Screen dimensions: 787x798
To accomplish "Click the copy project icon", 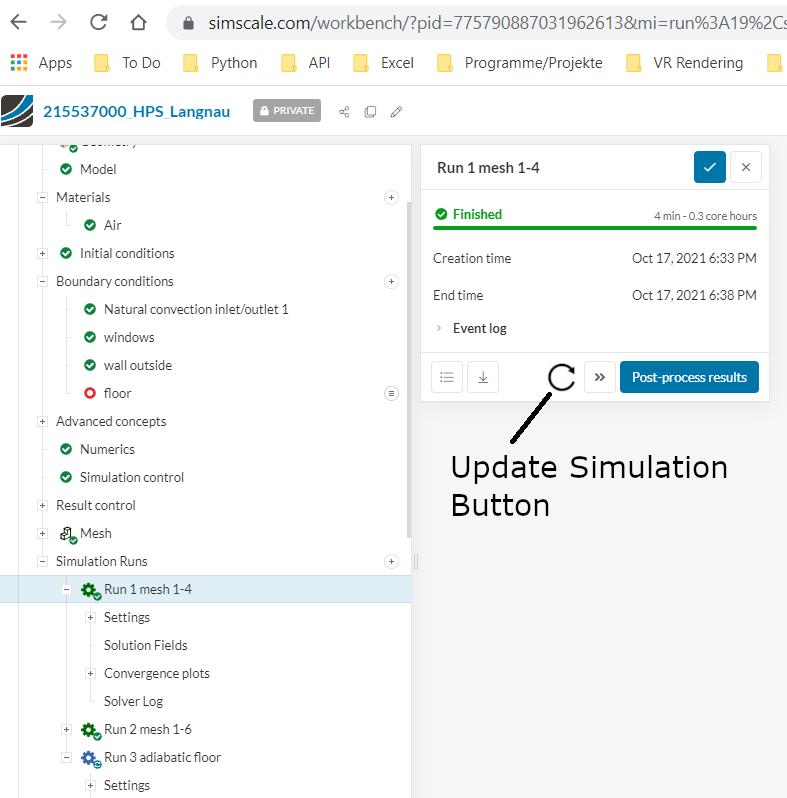I will pos(370,111).
